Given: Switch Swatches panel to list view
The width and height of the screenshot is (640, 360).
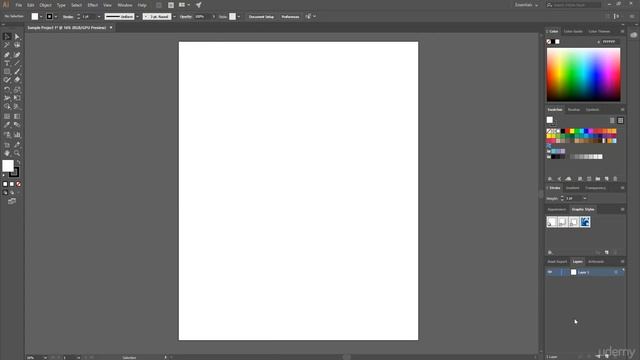Looking at the screenshot, I should pos(612,120).
